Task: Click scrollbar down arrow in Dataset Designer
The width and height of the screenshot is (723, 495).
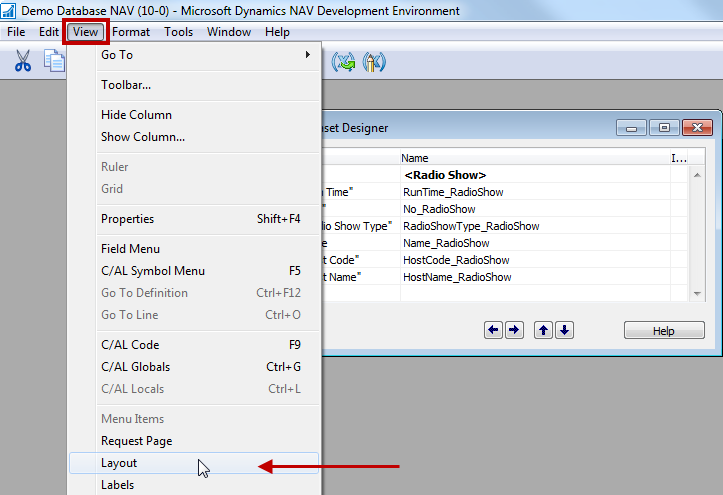Action: click(697, 294)
